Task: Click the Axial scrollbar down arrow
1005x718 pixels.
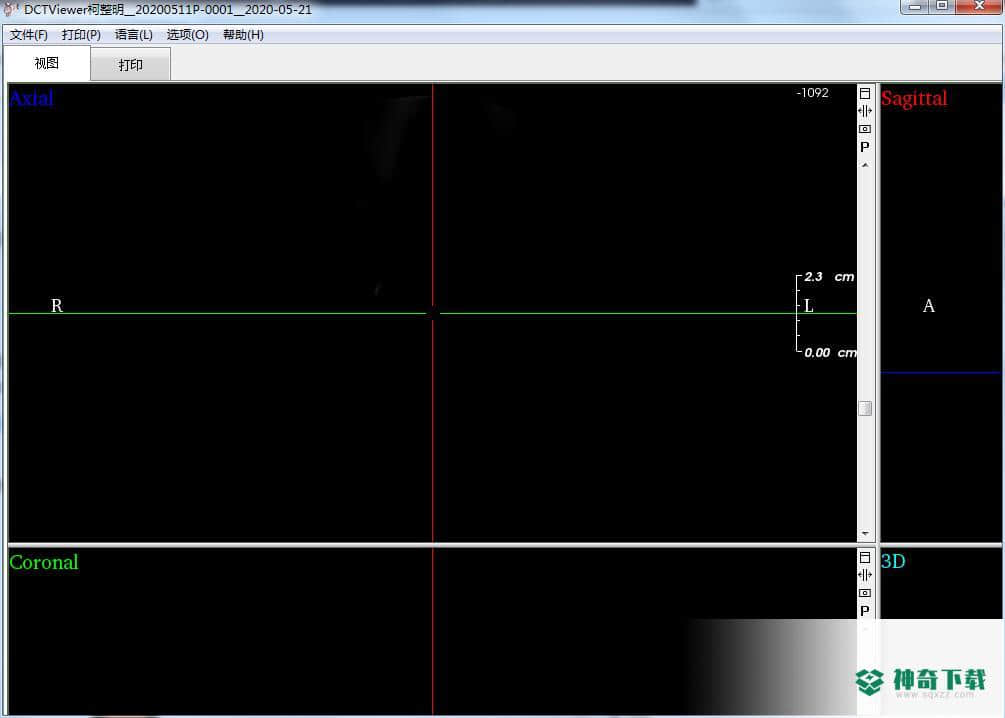Action: pyautogui.click(x=865, y=533)
